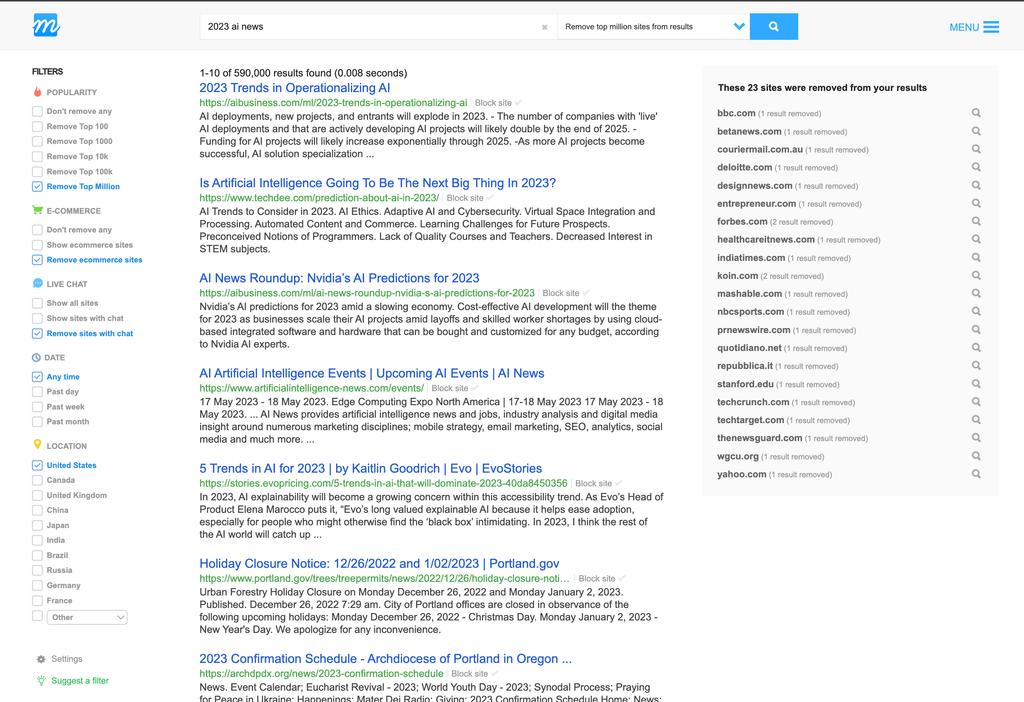Click Block site next to archdpdx.org URL

(x=470, y=674)
